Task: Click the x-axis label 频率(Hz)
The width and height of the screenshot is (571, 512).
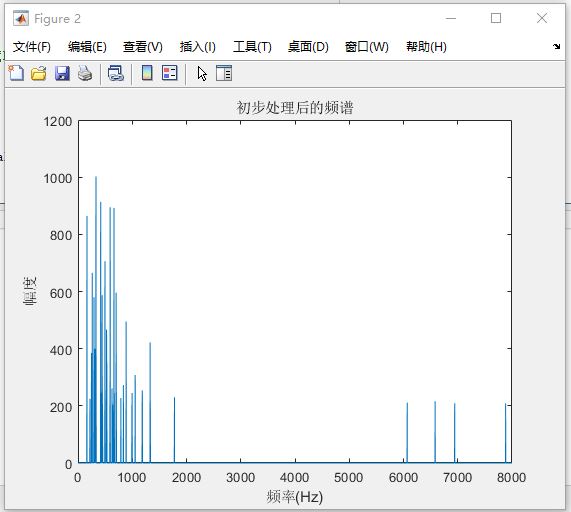Action: click(295, 497)
